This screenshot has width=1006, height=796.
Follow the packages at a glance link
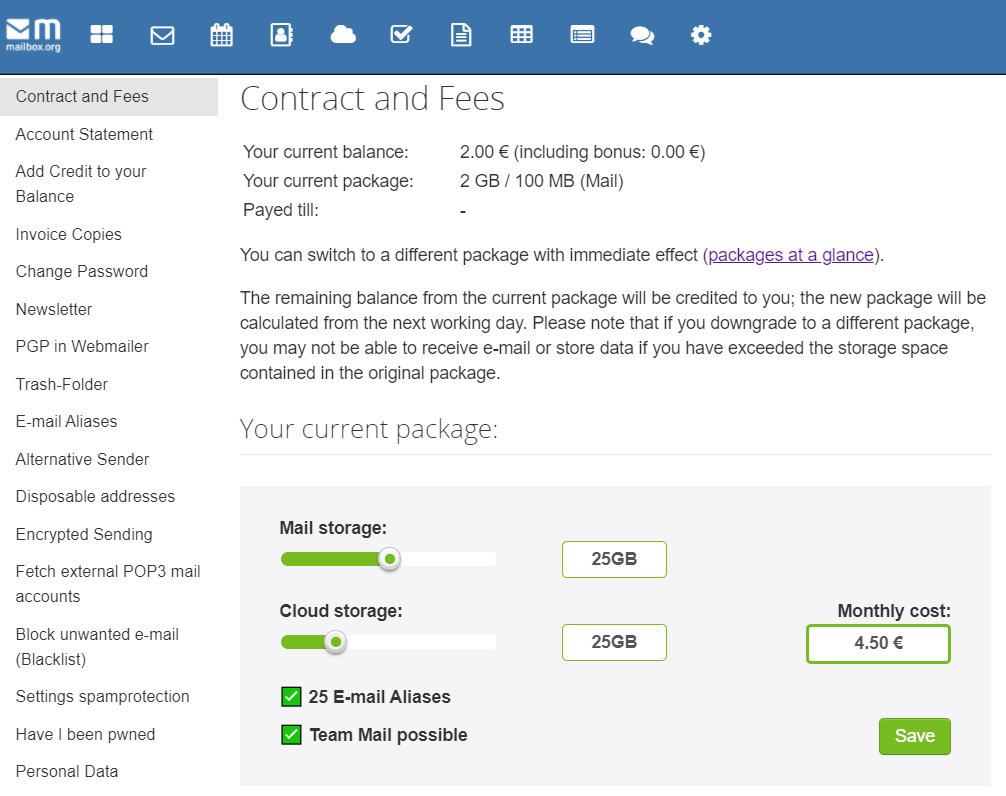(791, 255)
